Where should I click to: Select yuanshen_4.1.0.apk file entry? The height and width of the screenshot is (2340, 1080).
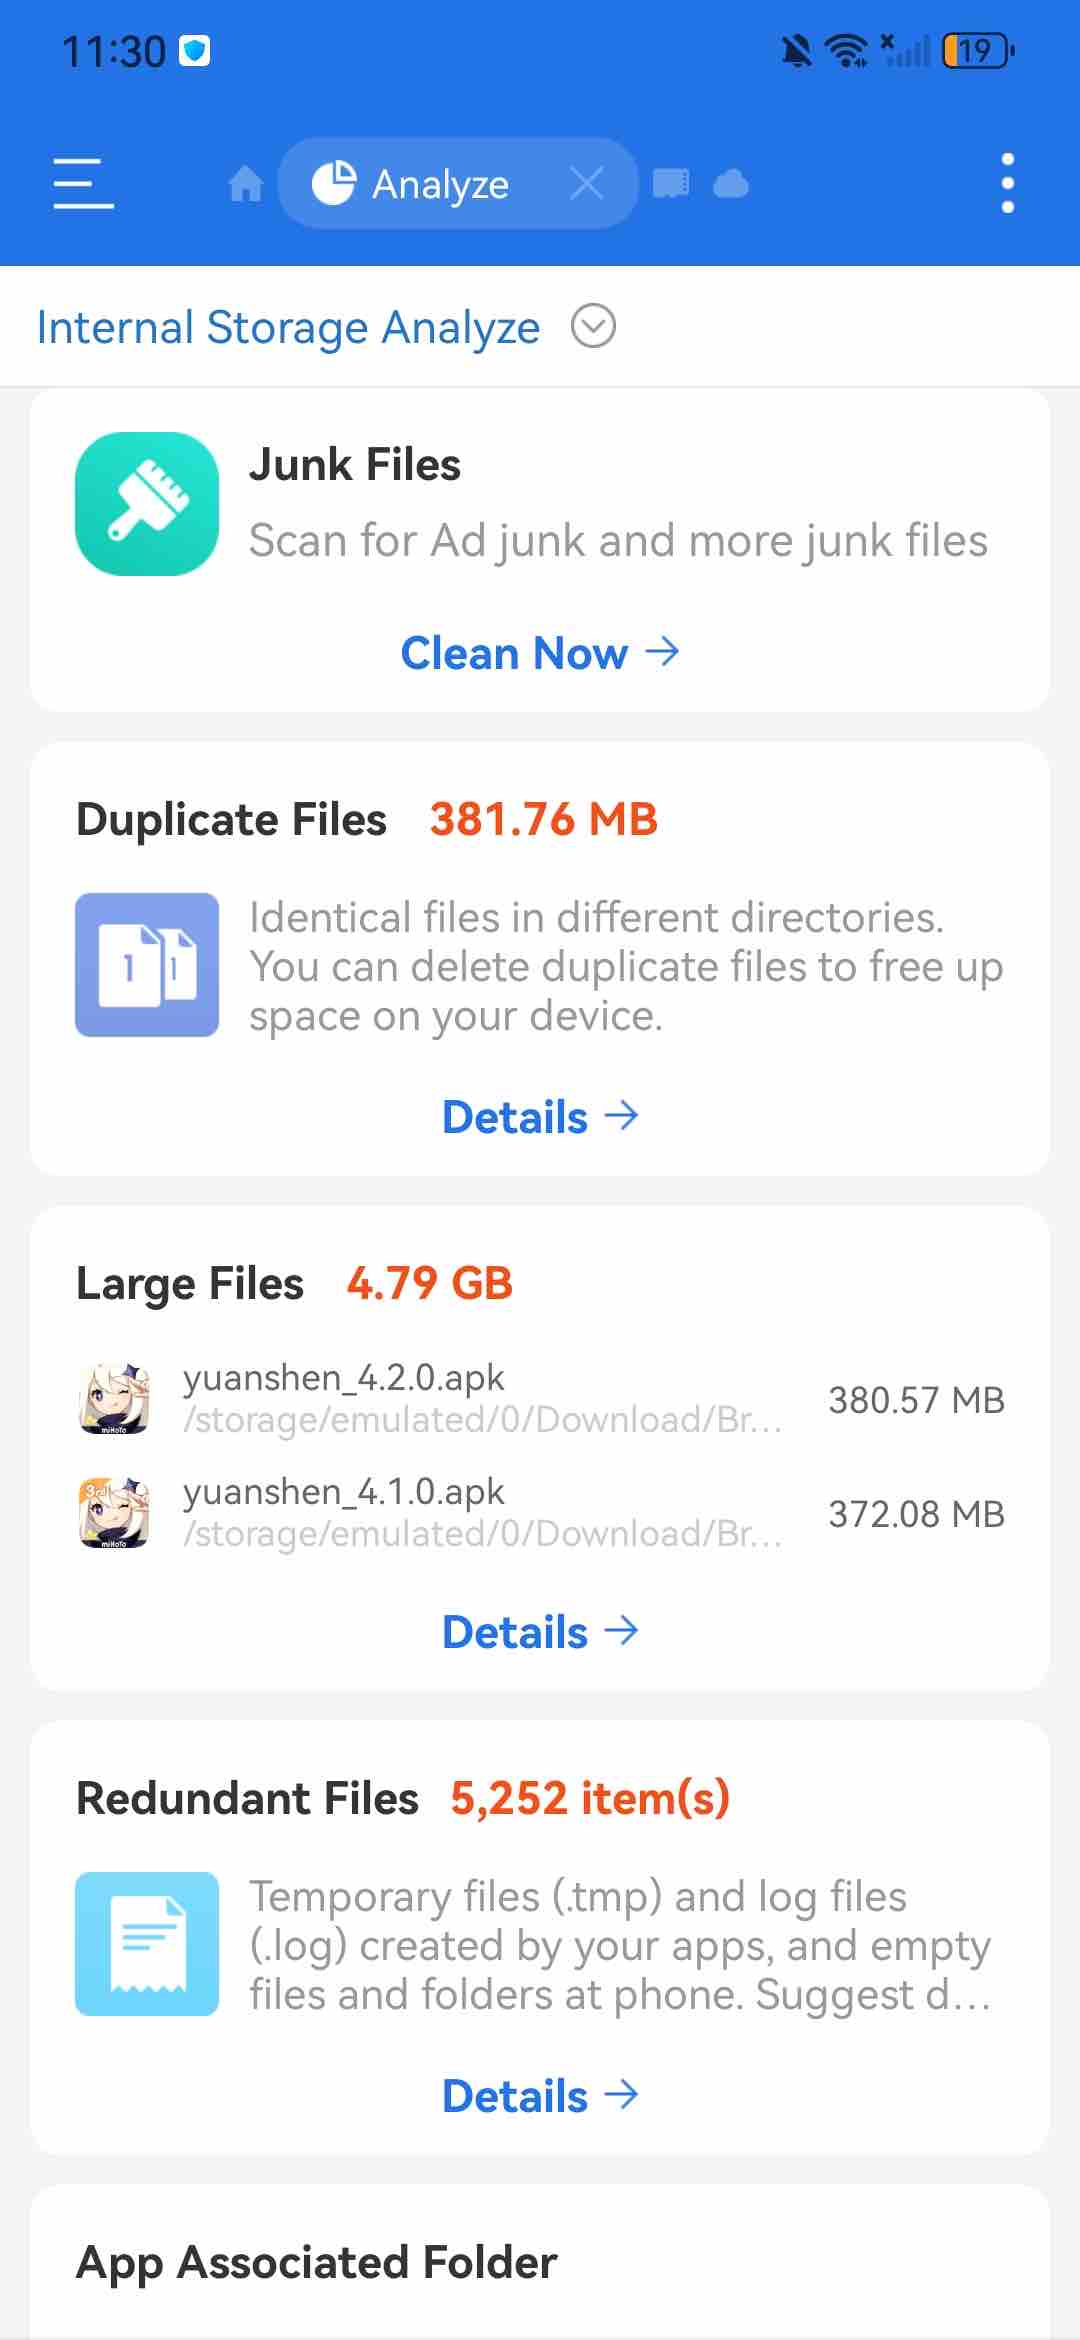point(540,1513)
